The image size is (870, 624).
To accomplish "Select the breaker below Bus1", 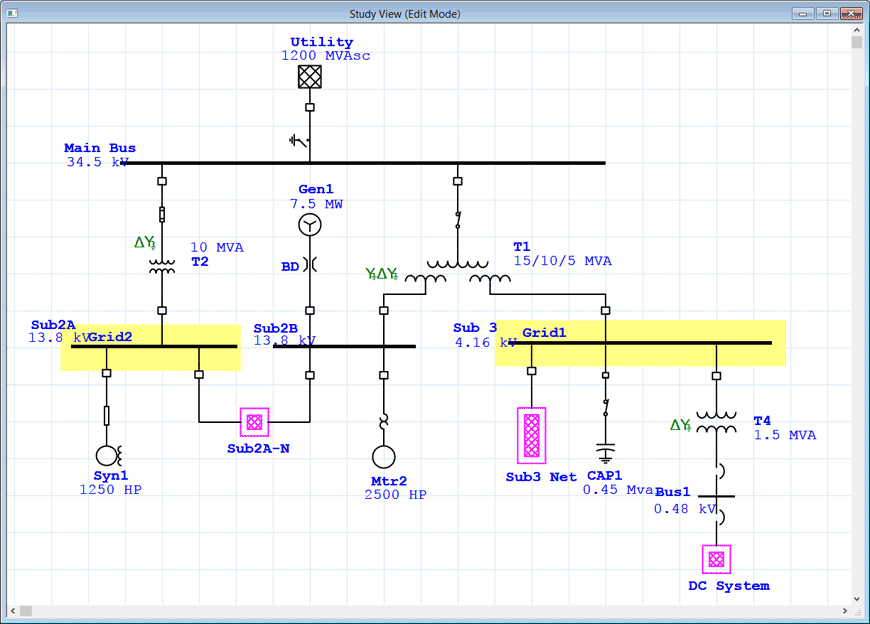I will (720, 518).
